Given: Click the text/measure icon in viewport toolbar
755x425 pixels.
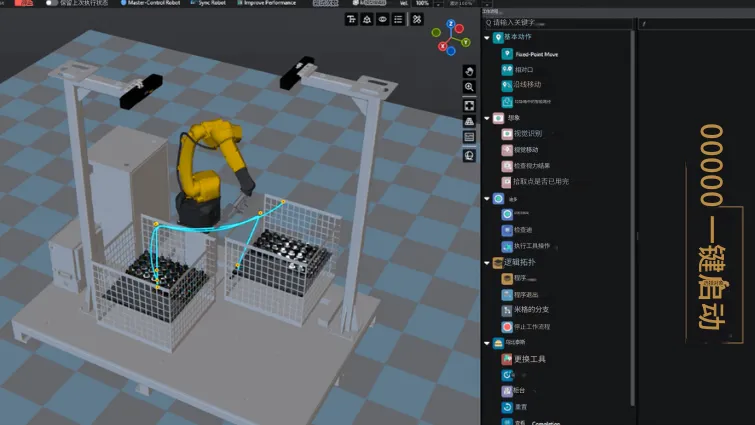Looking at the screenshot, I should pyautogui.click(x=351, y=19).
